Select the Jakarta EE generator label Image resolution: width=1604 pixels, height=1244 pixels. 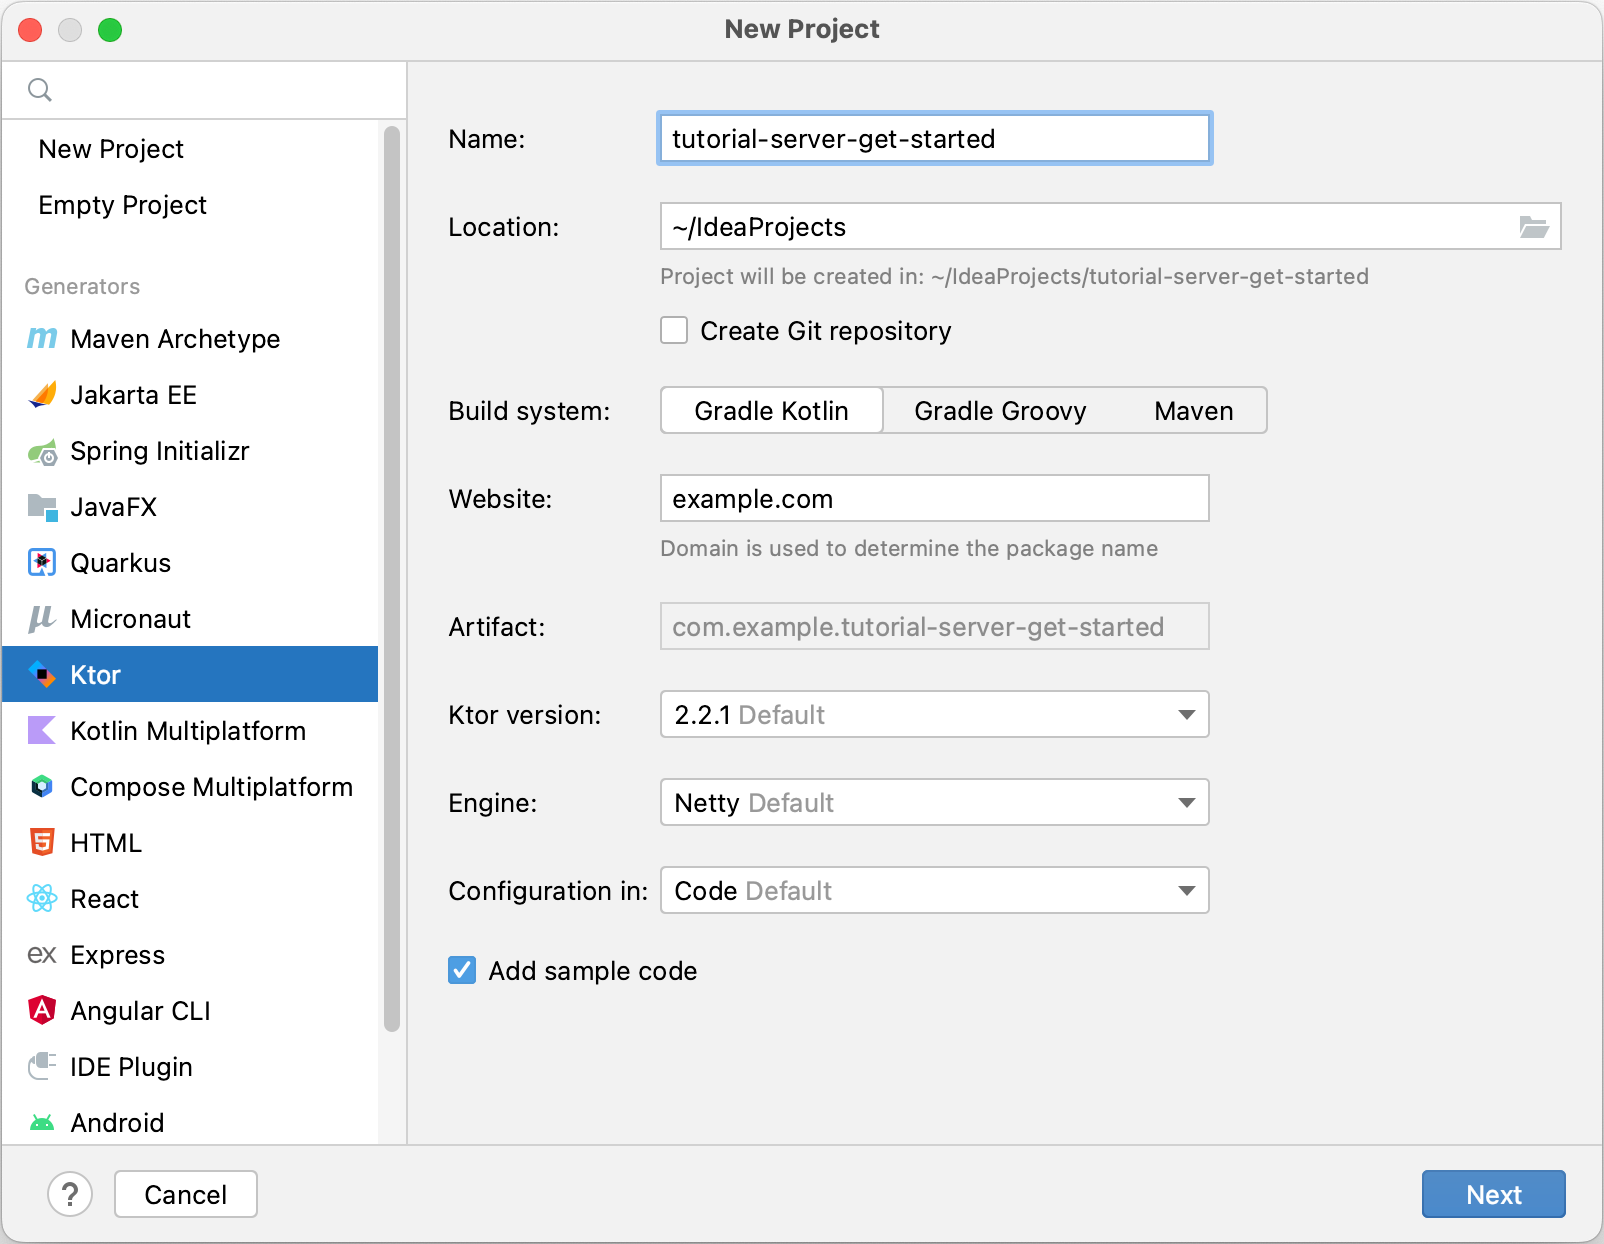click(133, 395)
